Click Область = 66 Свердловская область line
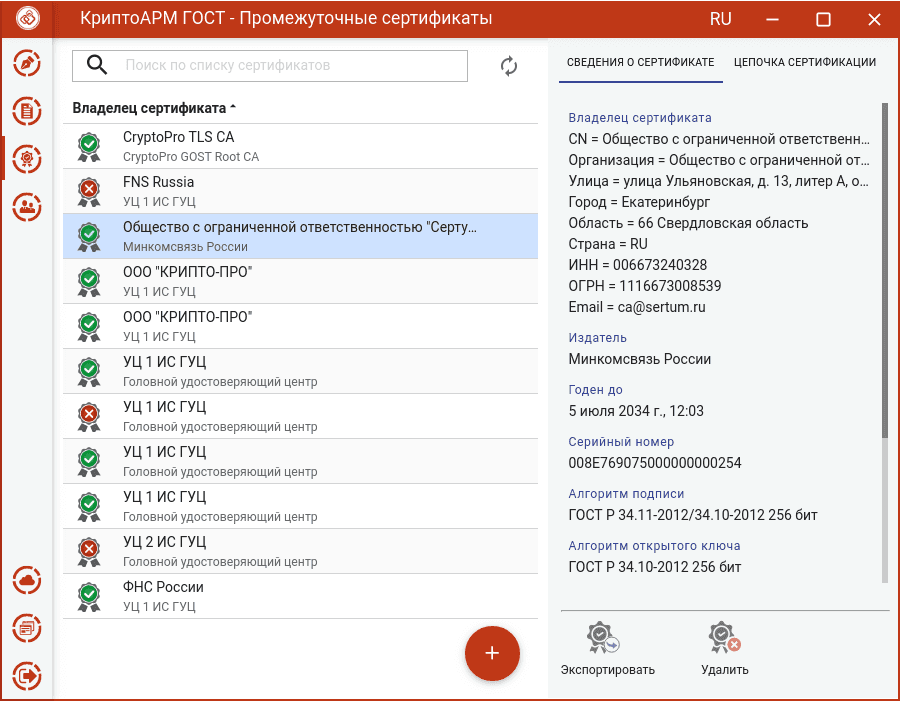Screen dimensions: 901x703 [688, 223]
